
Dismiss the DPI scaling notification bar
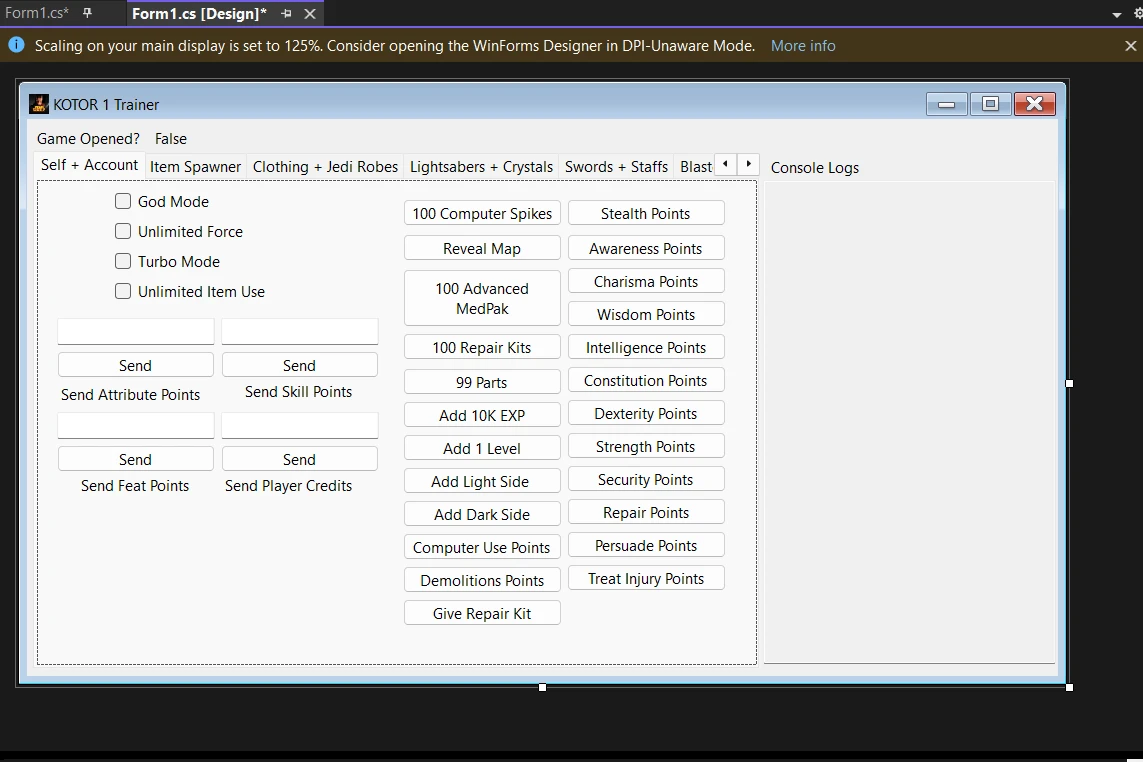click(1131, 46)
